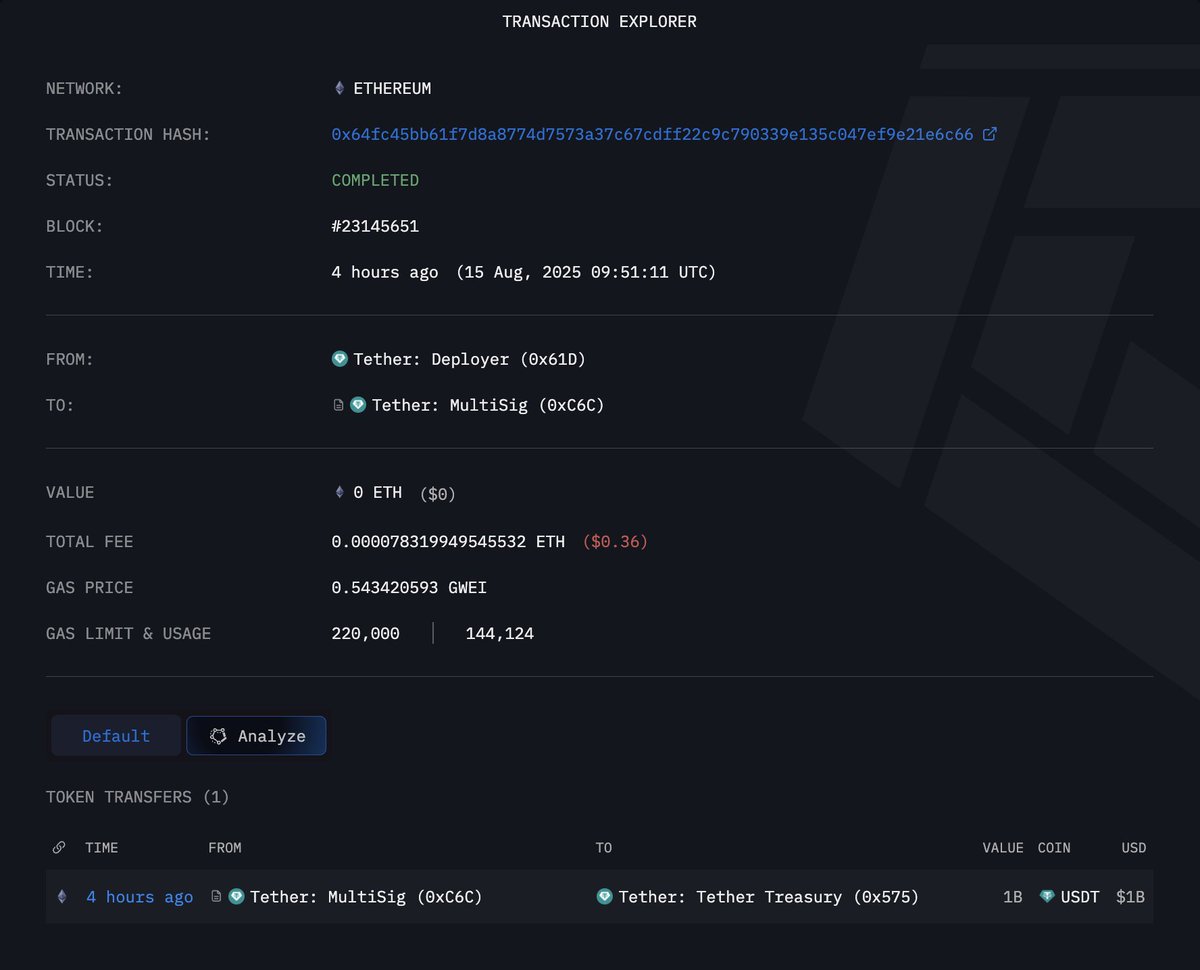This screenshot has height=970, width=1200.
Task: Click the gas limit value 220,000
Action: click(x=365, y=633)
